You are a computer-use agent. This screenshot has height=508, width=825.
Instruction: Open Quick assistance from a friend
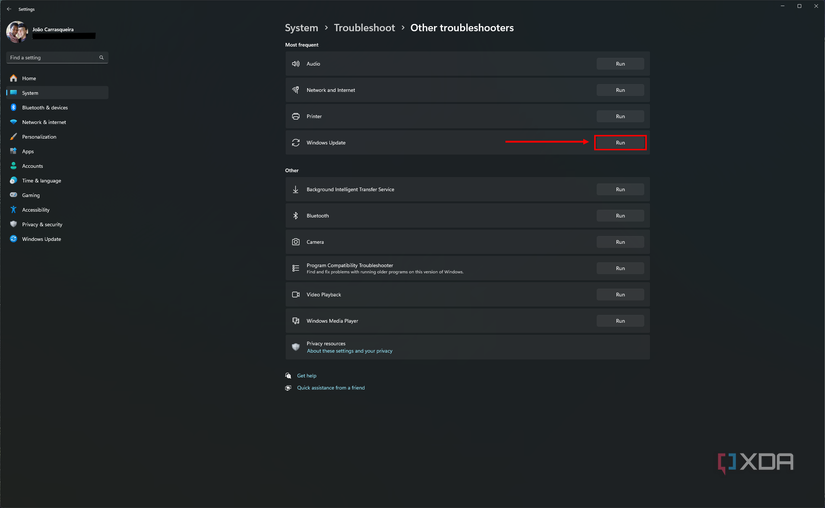tap(331, 388)
